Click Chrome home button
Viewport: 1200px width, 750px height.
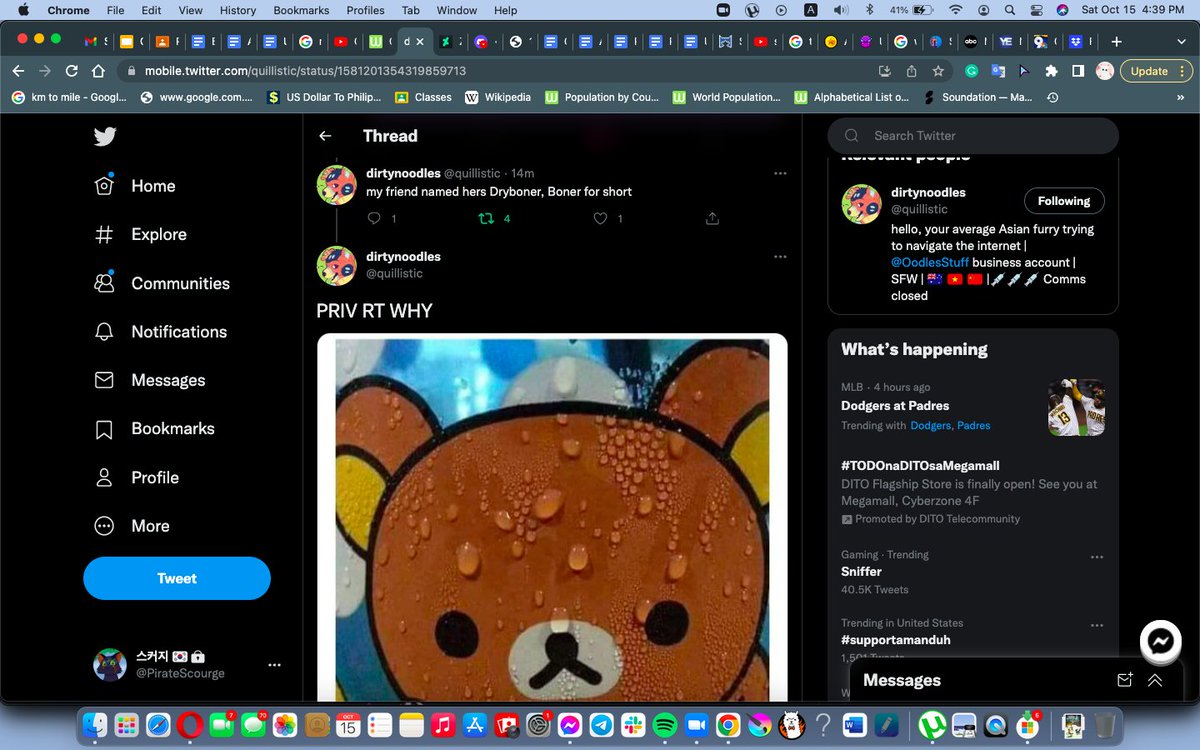98,71
